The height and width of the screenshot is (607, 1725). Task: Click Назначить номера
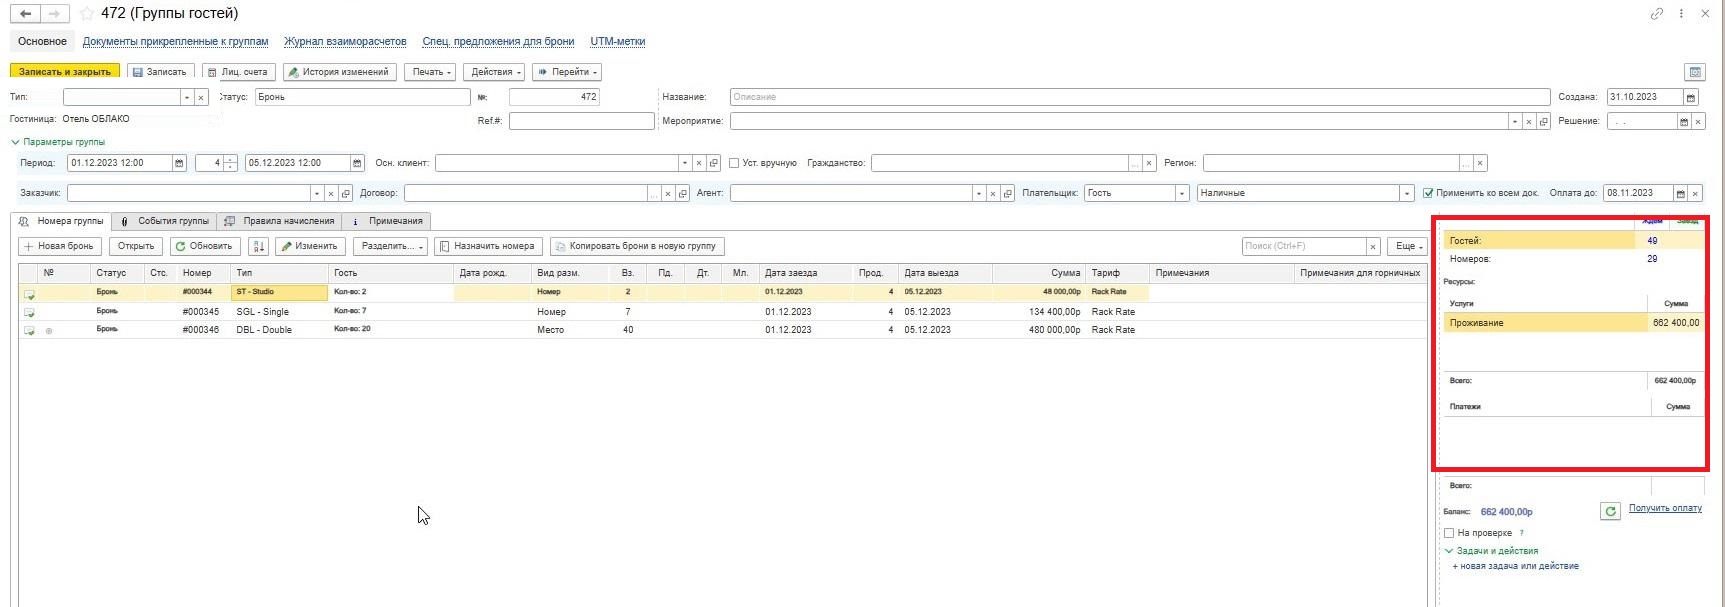pyautogui.click(x=488, y=246)
